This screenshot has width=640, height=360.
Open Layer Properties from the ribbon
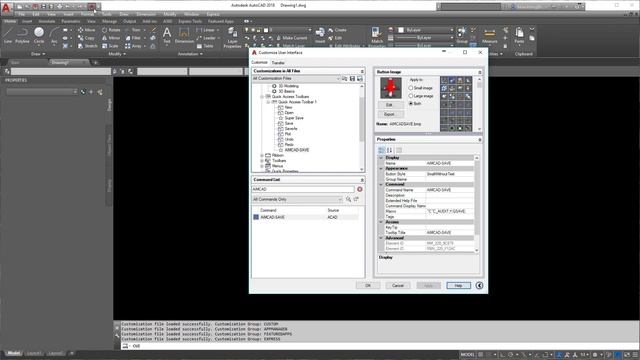[232, 38]
